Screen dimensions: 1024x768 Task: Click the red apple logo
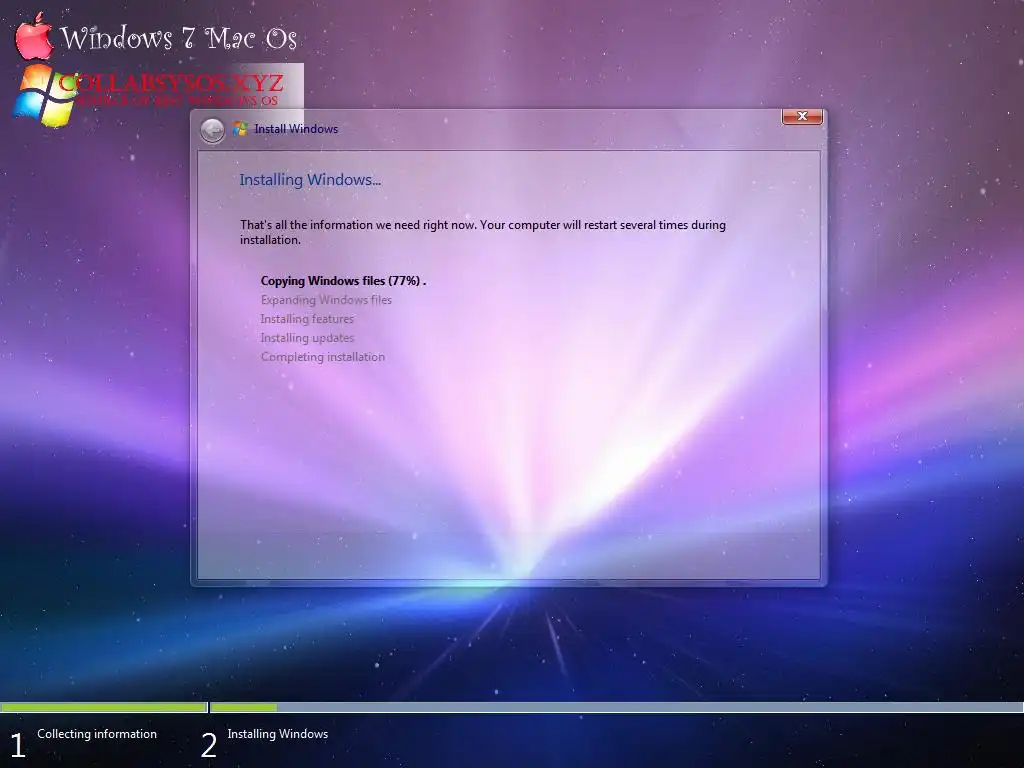click(x=34, y=37)
